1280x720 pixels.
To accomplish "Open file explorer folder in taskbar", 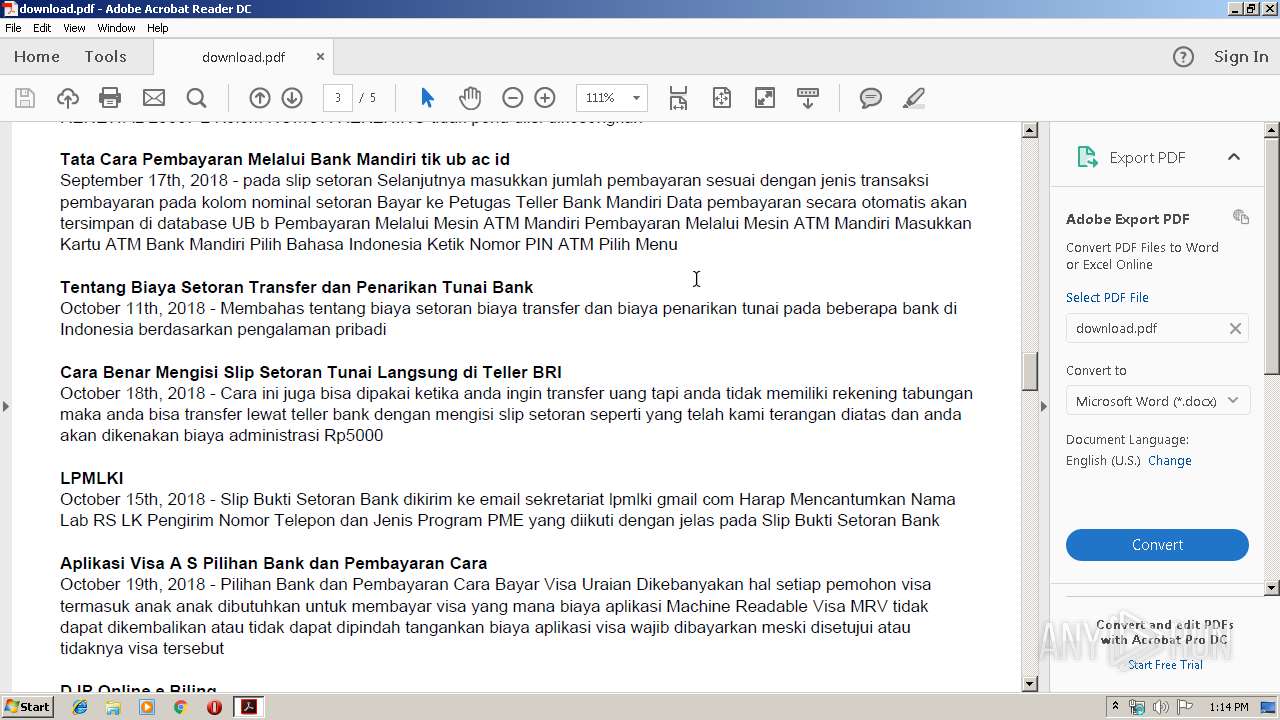I will (113, 707).
